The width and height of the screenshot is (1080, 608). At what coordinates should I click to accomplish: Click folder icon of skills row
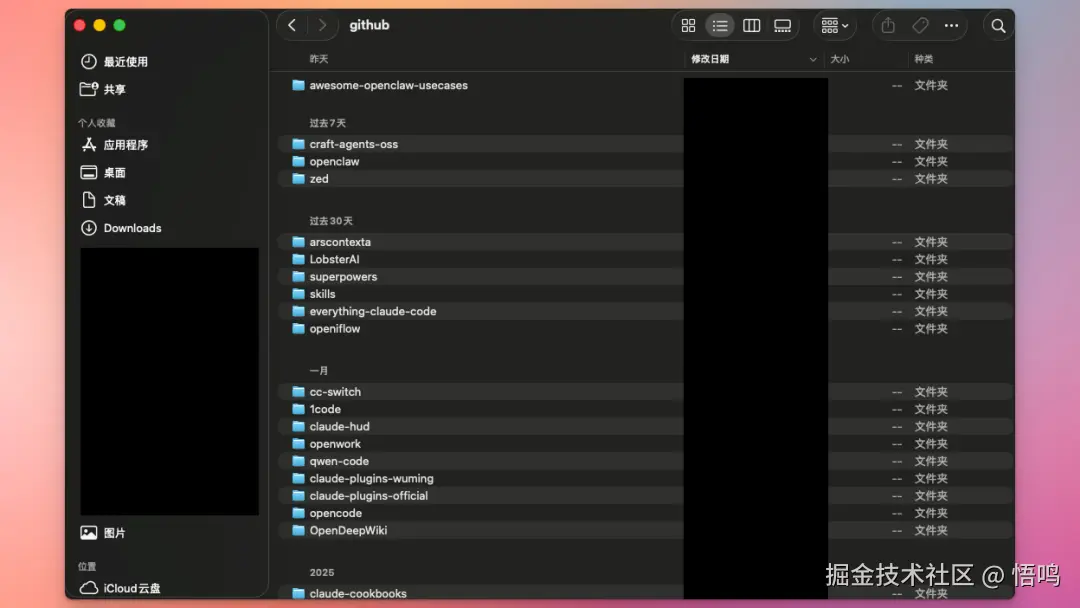(x=298, y=294)
